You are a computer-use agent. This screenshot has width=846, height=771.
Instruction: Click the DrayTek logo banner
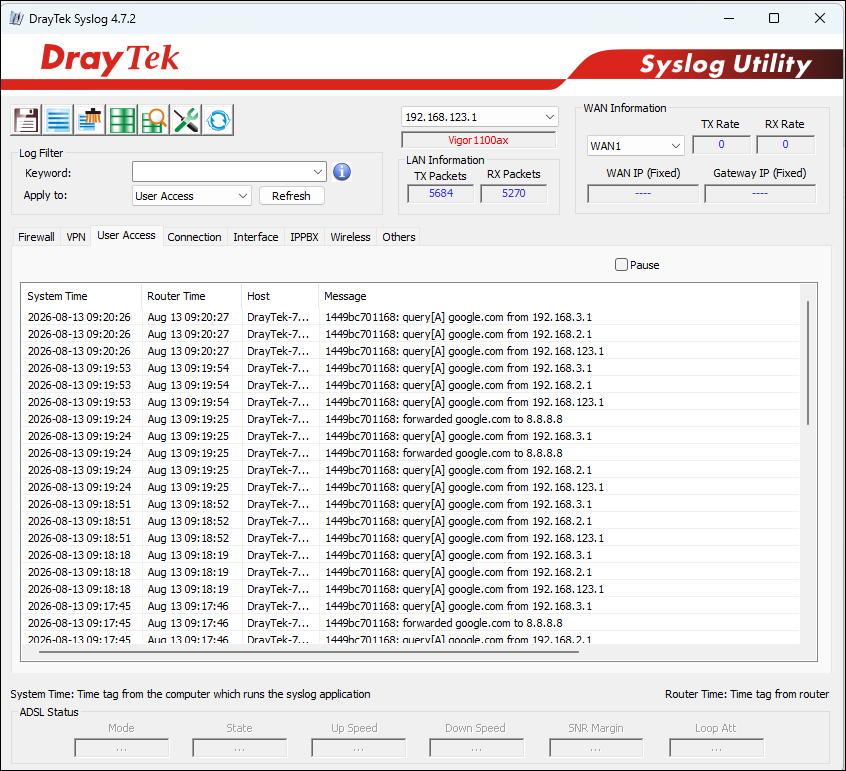point(110,59)
